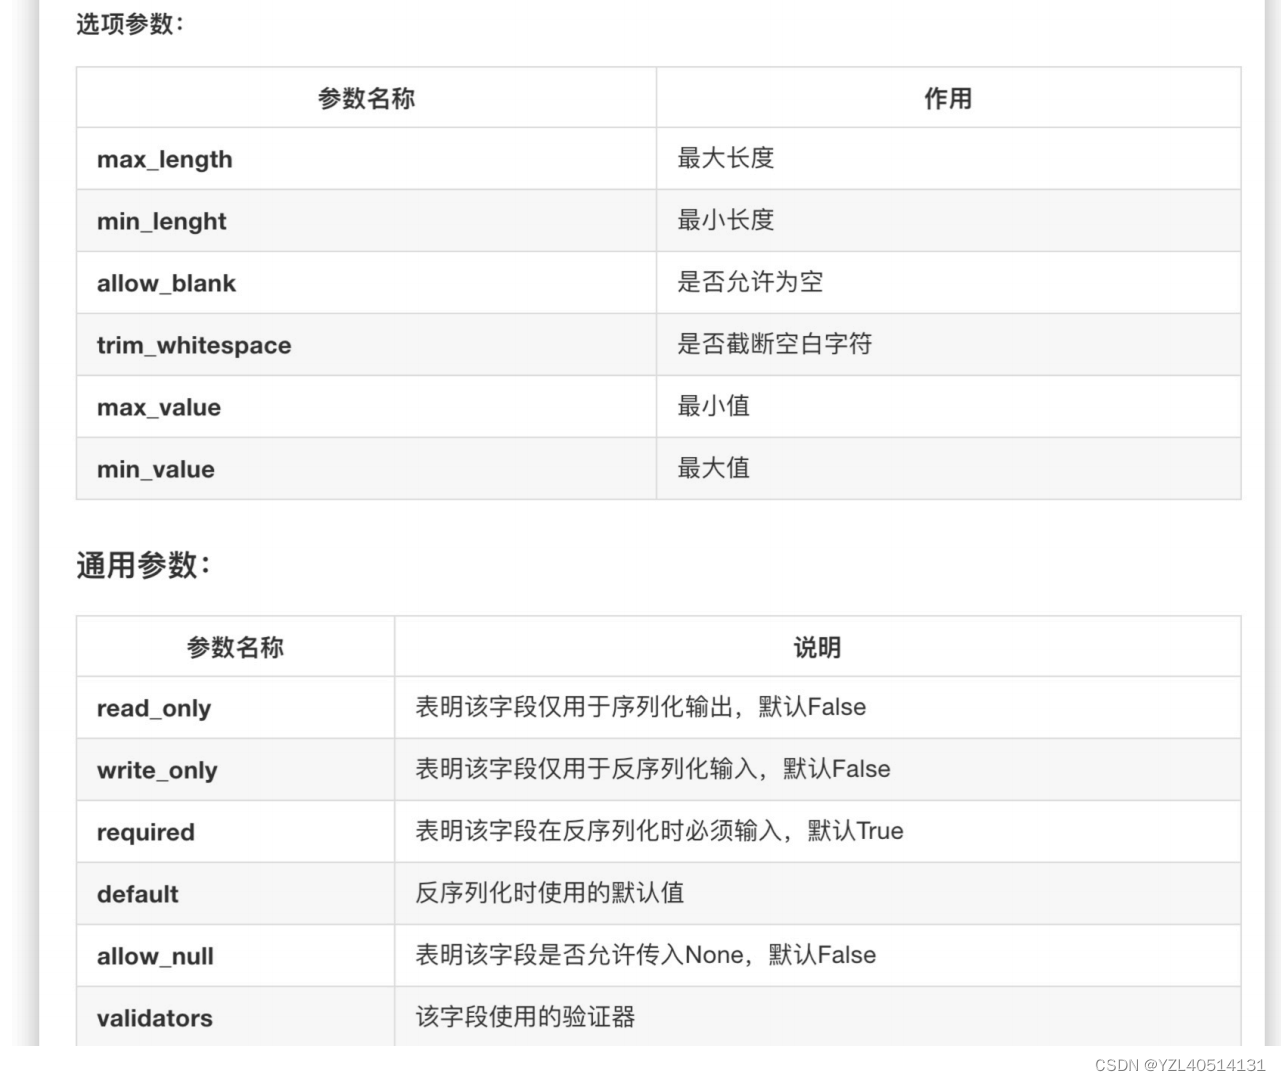Screen dimensions: 1281x1081
Task: Select the description mentioning 'None'
Action: tap(646, 955)
